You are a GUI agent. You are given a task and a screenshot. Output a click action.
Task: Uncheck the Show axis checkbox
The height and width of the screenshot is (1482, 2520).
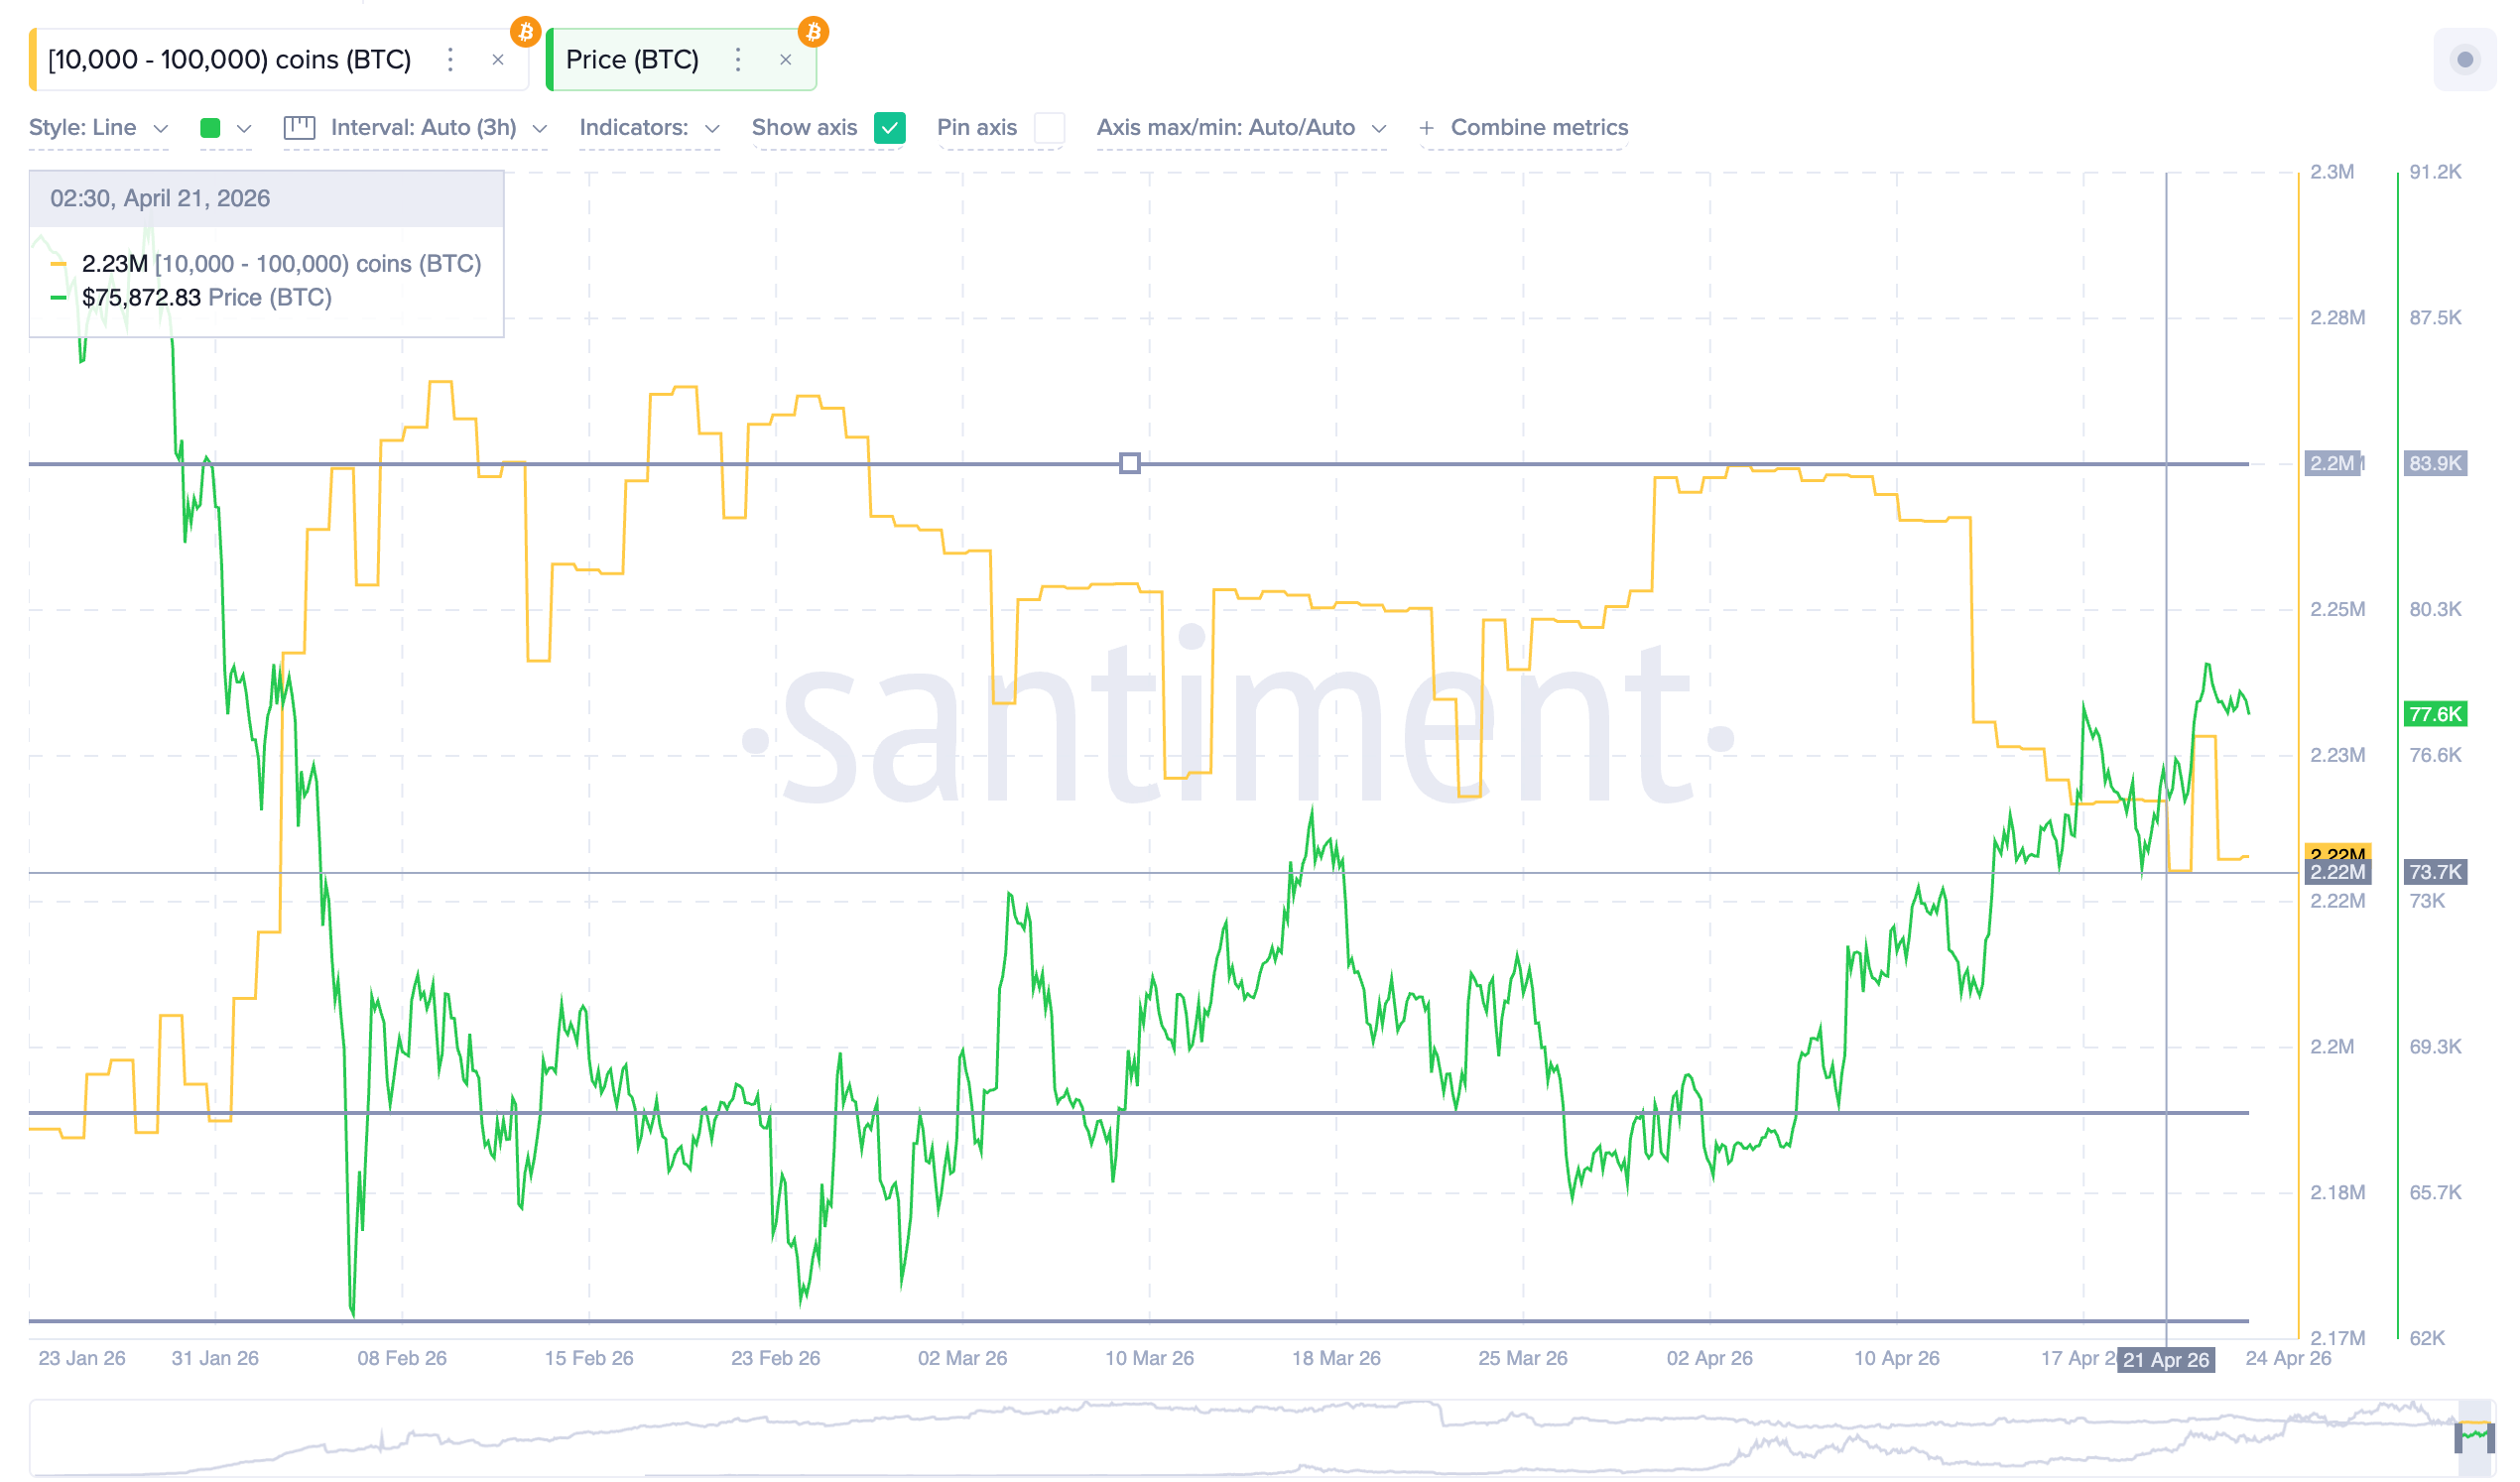[889, 128]
